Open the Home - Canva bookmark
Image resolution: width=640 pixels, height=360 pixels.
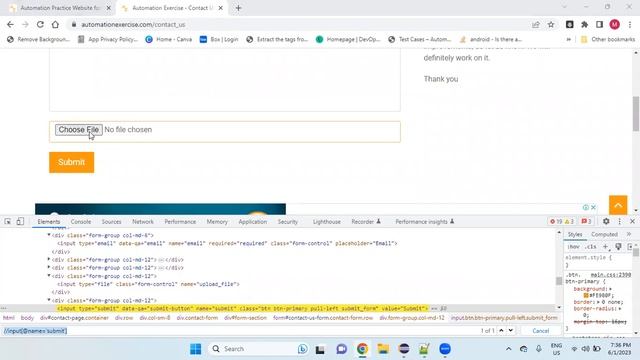click(169, 39)
